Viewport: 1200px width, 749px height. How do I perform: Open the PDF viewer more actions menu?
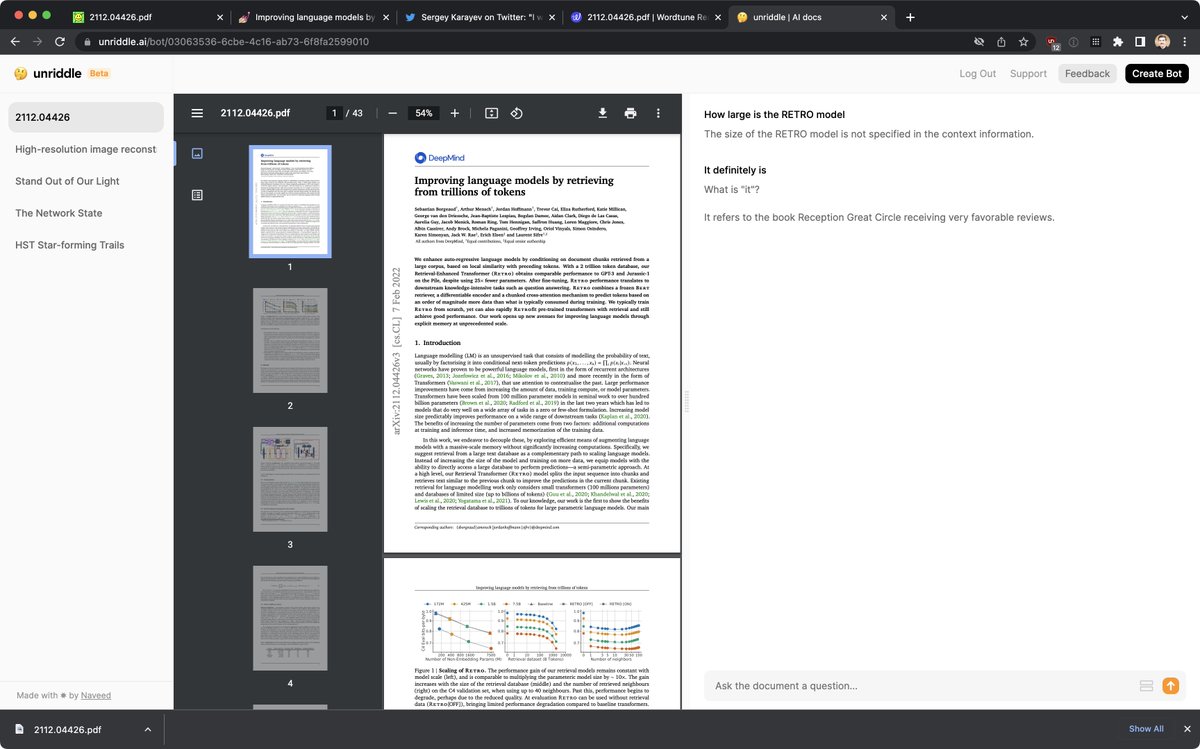pos(657,114)
